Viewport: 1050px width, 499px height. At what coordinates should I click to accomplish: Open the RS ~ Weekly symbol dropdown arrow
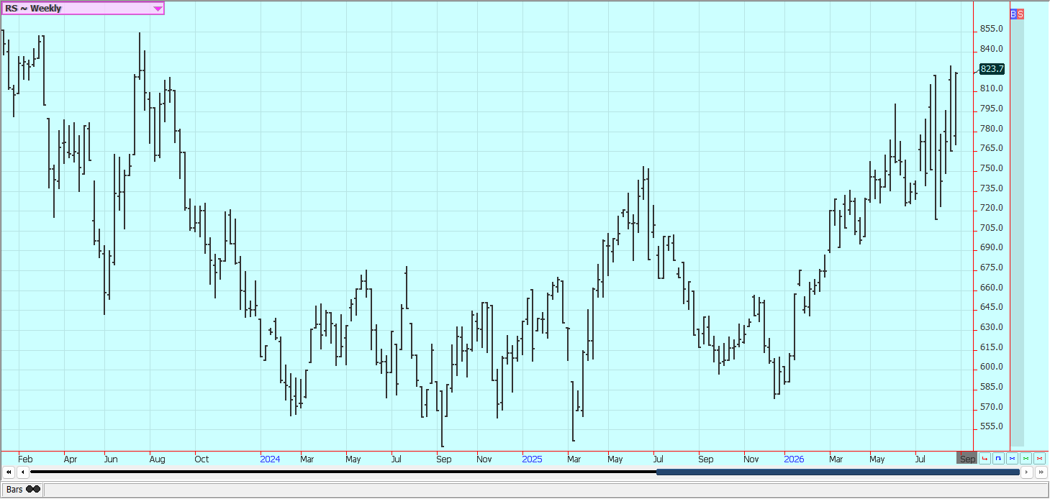point(157,9)
